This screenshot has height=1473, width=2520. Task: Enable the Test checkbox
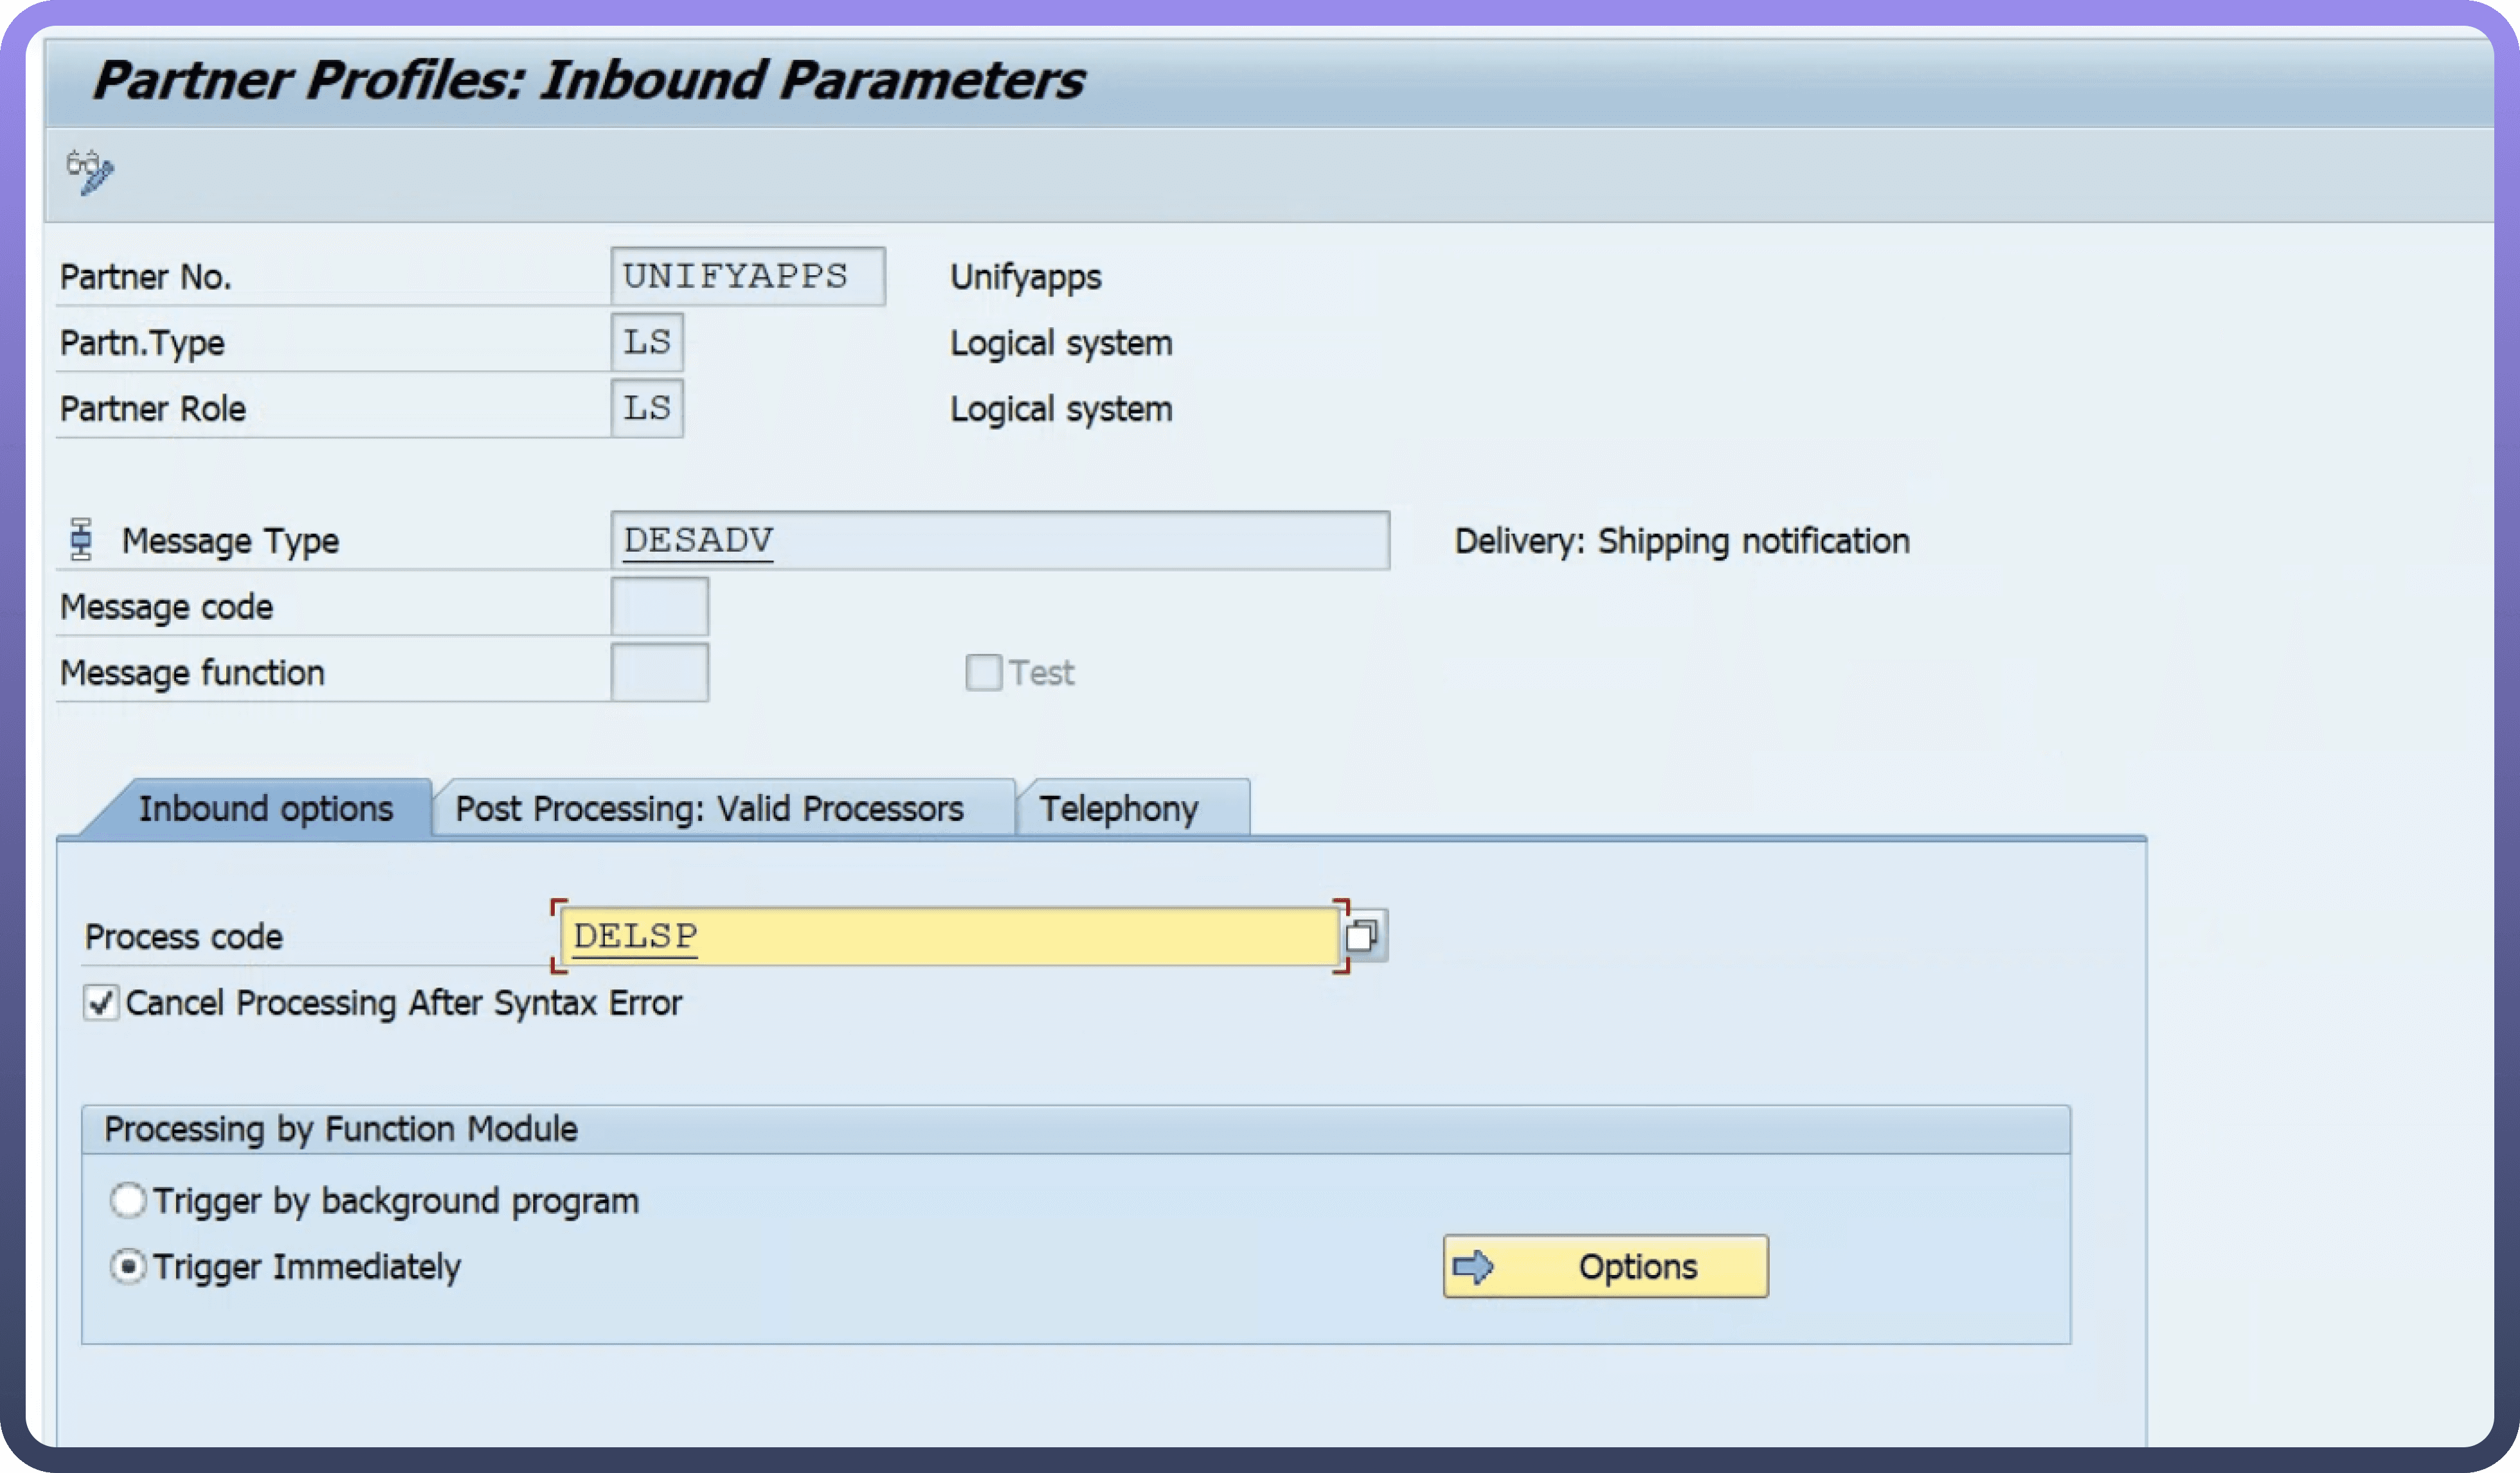983,672
